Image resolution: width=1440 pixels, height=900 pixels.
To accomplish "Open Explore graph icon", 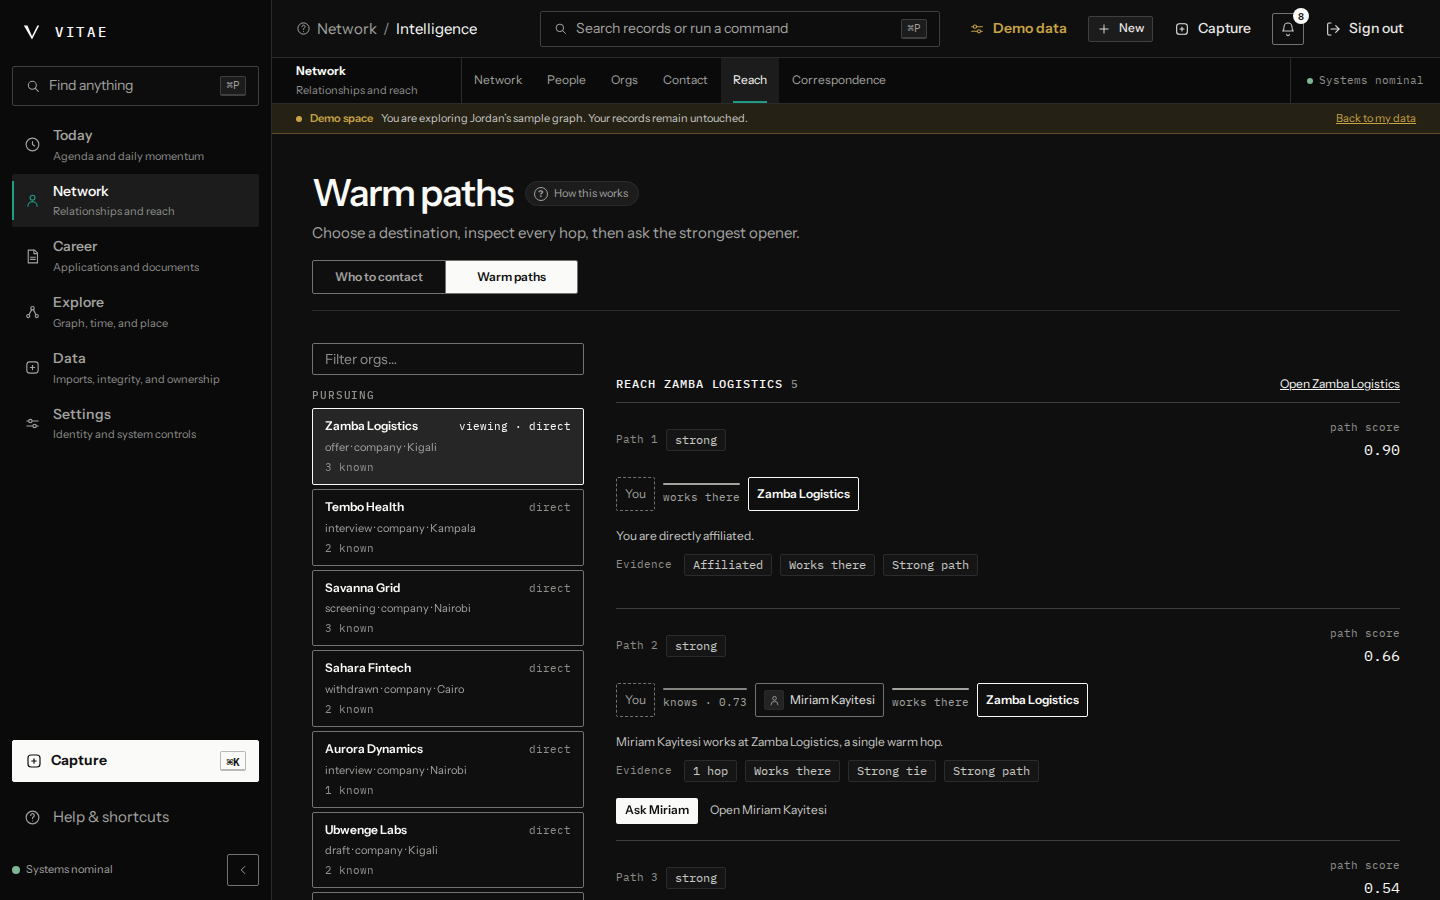I will coord(33,312).
